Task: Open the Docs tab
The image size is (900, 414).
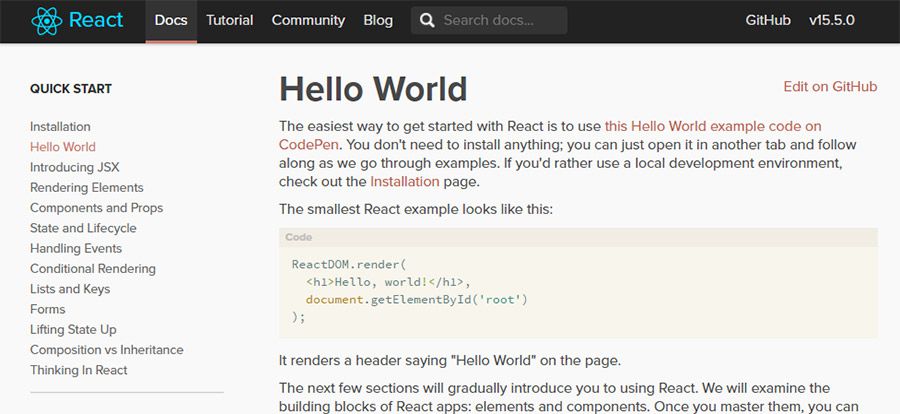Action: tap(171, 21)
